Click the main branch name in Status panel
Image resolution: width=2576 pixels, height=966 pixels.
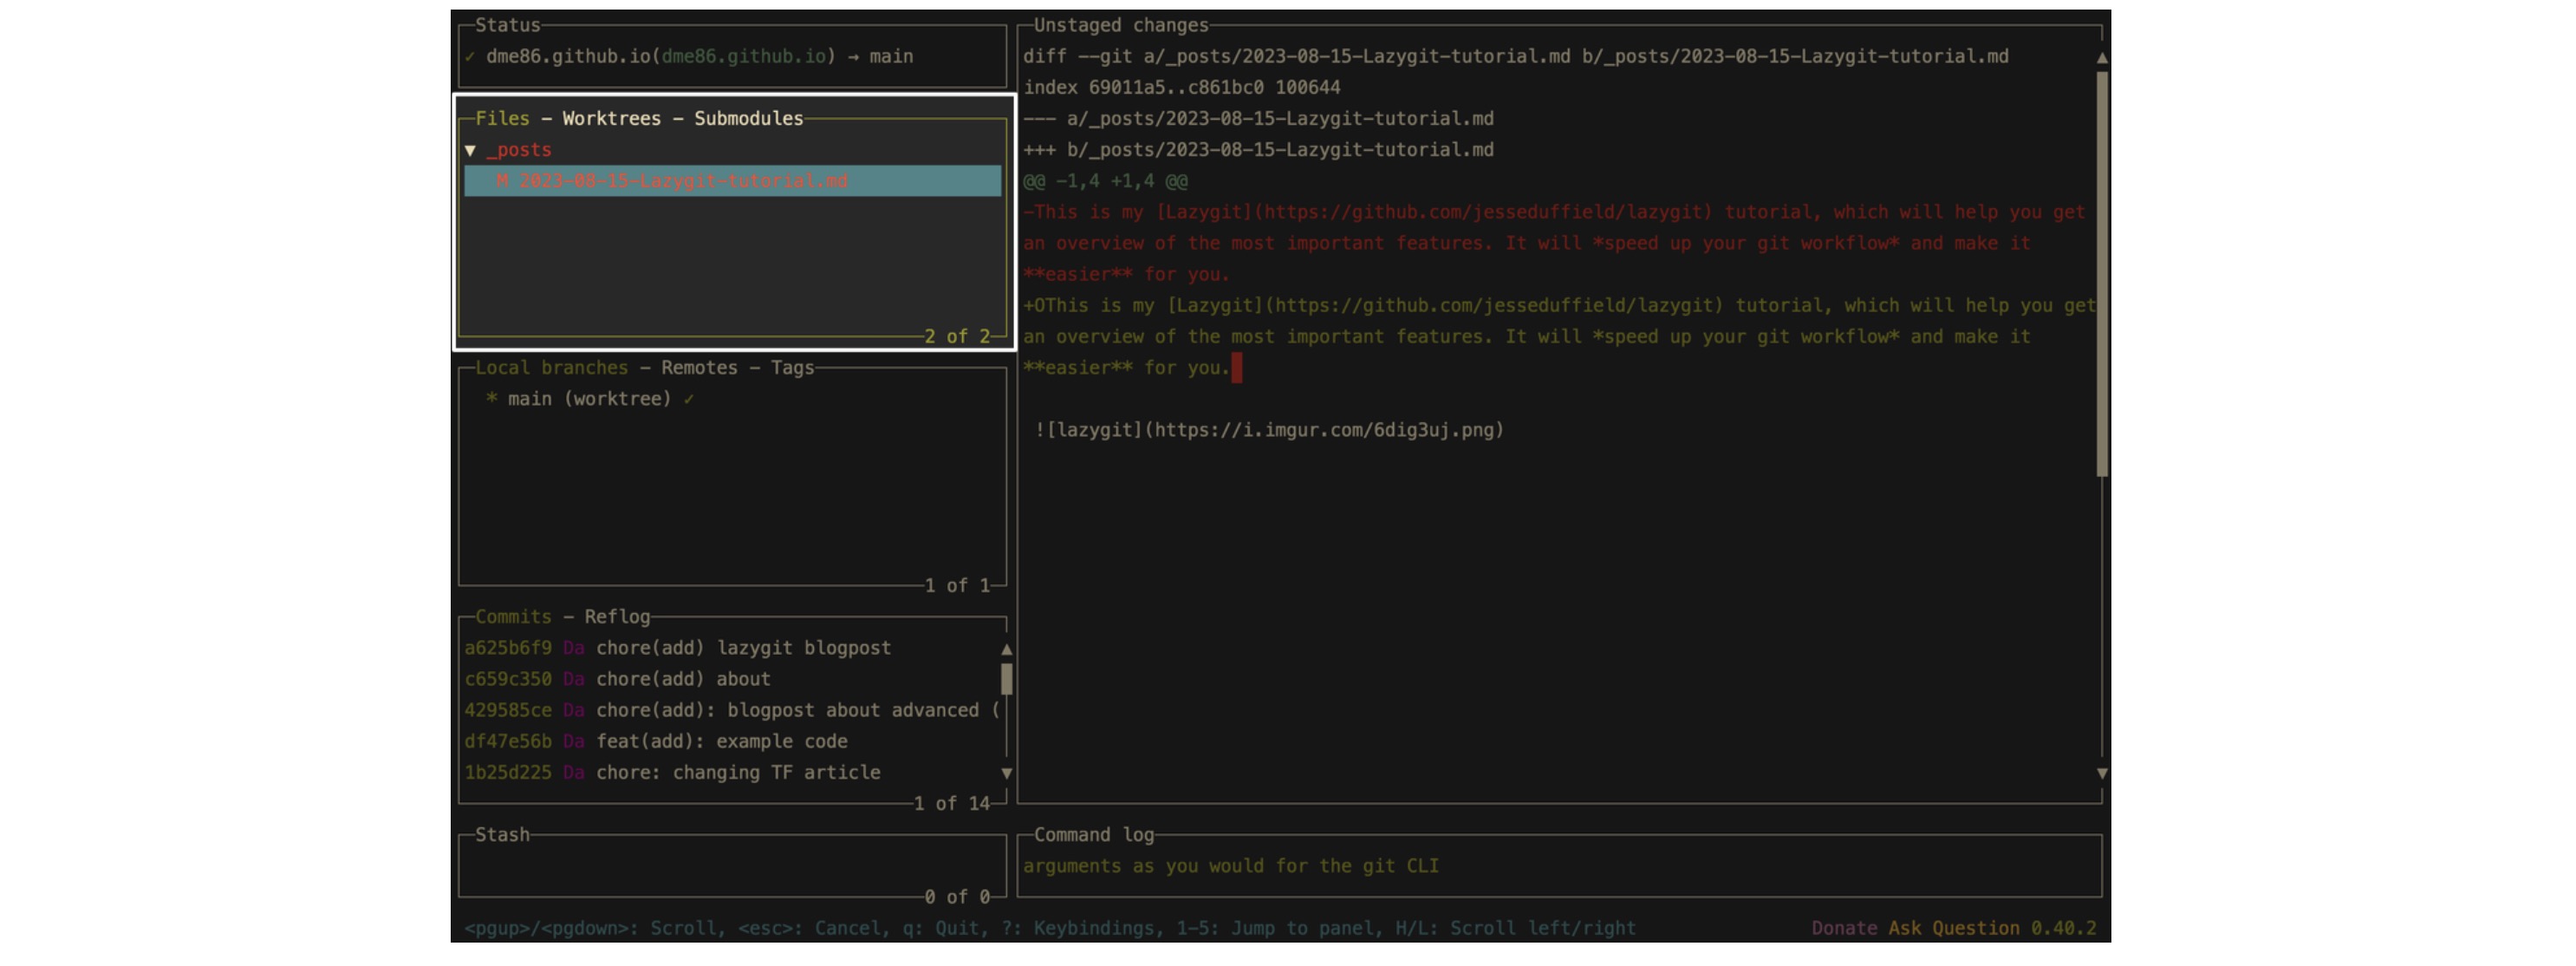(891, 56)
